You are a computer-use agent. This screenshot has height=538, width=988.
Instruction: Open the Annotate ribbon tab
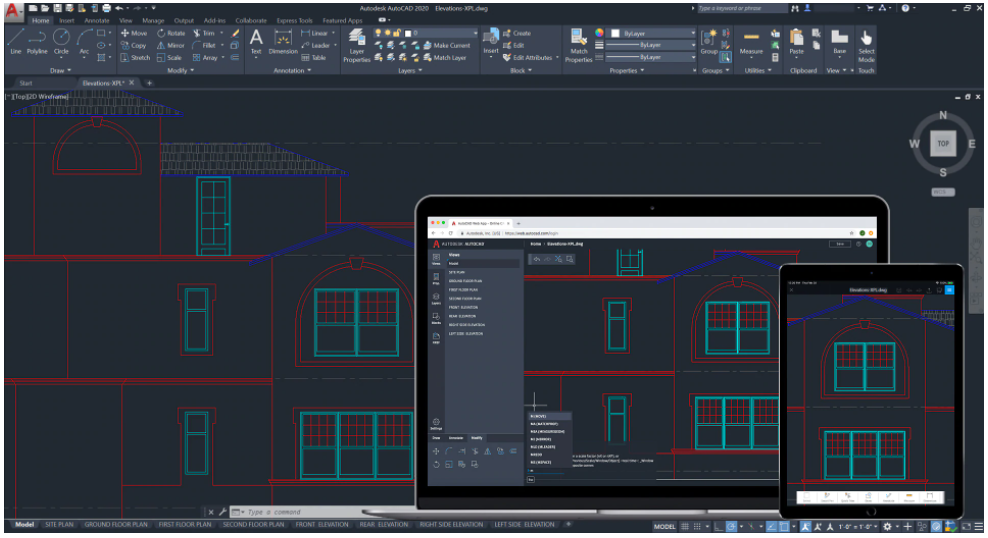[x=96, y=21]
